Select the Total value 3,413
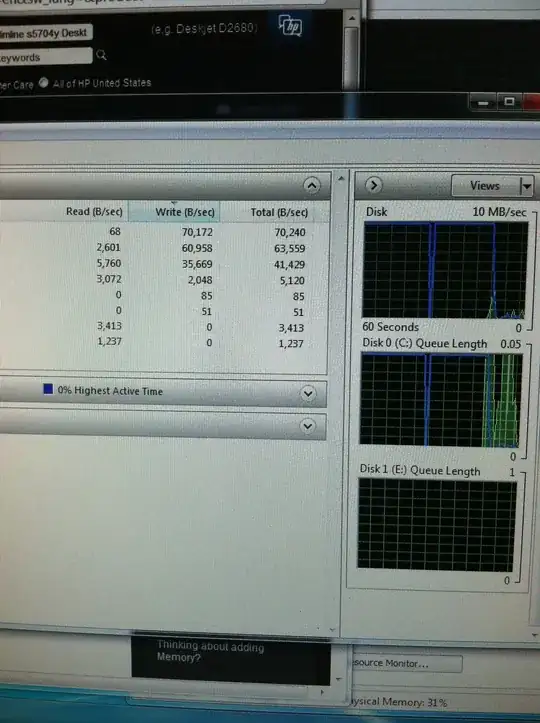The height and width of the screenshot is (723, 540). [291, 328]
